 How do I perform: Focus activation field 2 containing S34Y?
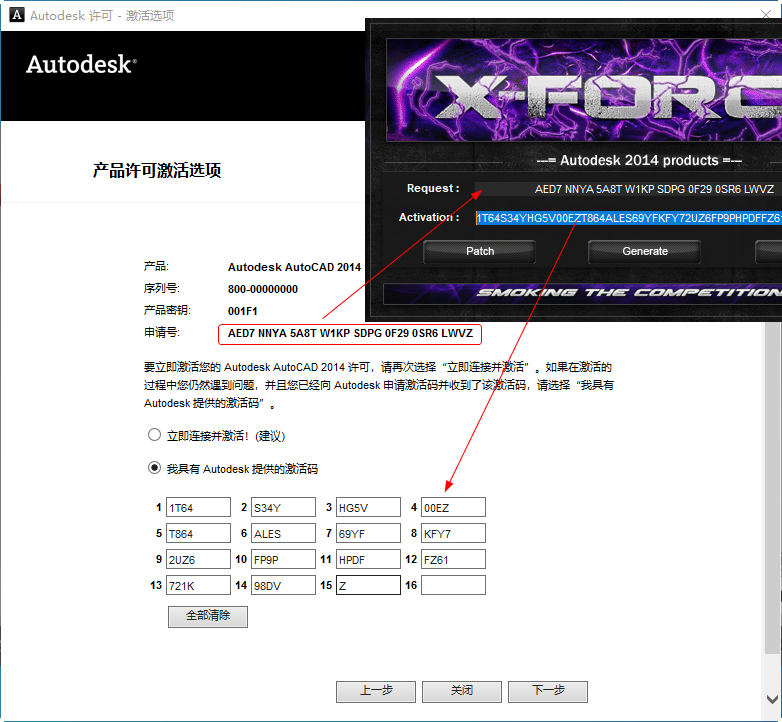click(283, 508)
